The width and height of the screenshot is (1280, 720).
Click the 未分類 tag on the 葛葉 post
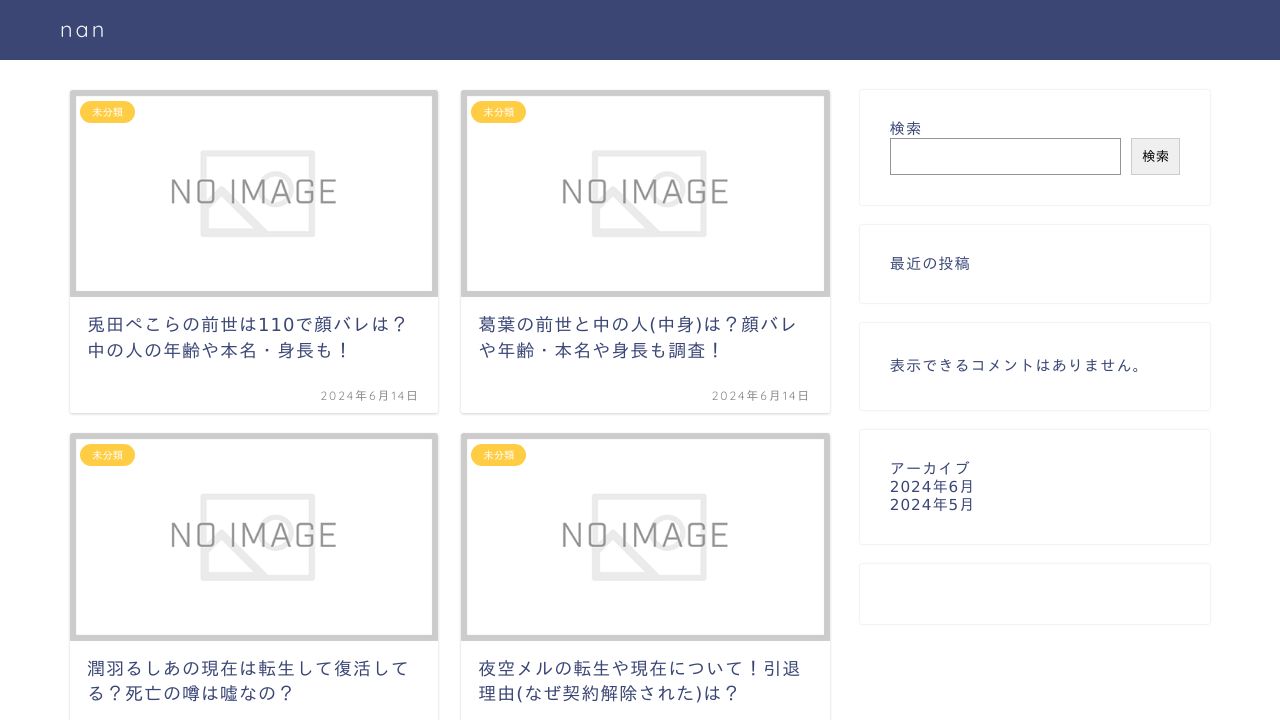pos(498,112)
